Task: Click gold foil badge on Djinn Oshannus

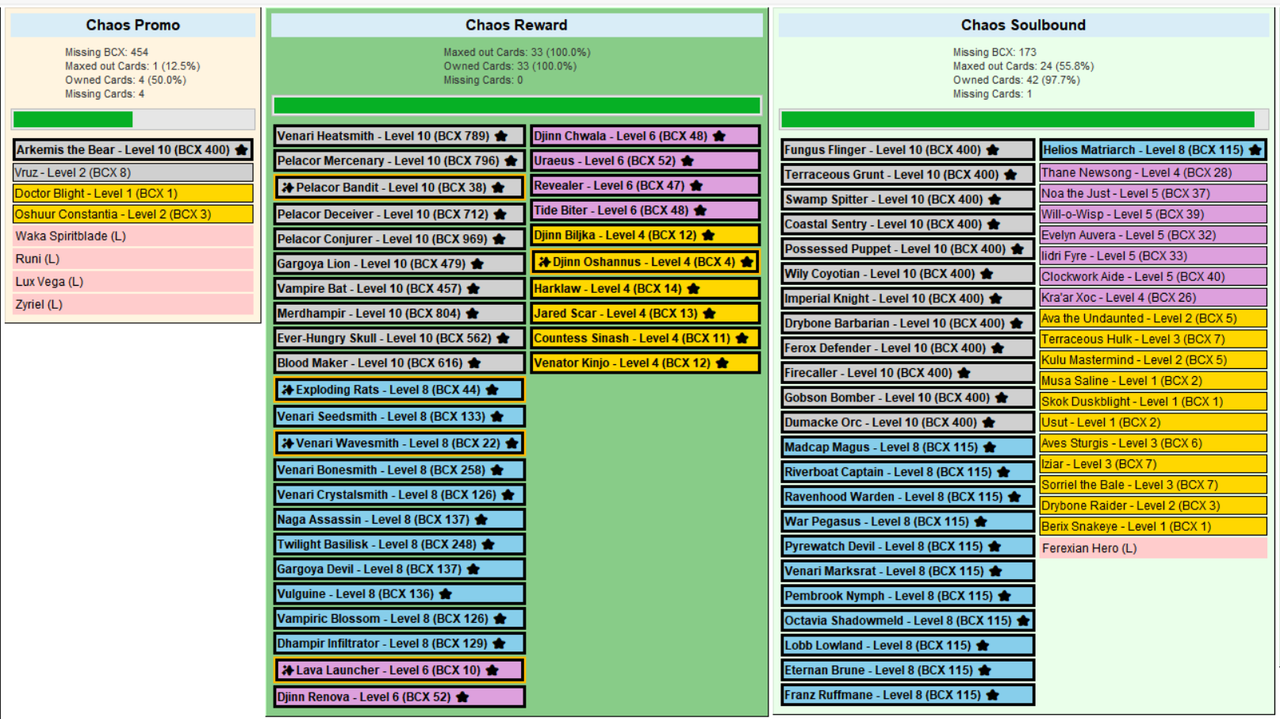Action: (545, 262)
